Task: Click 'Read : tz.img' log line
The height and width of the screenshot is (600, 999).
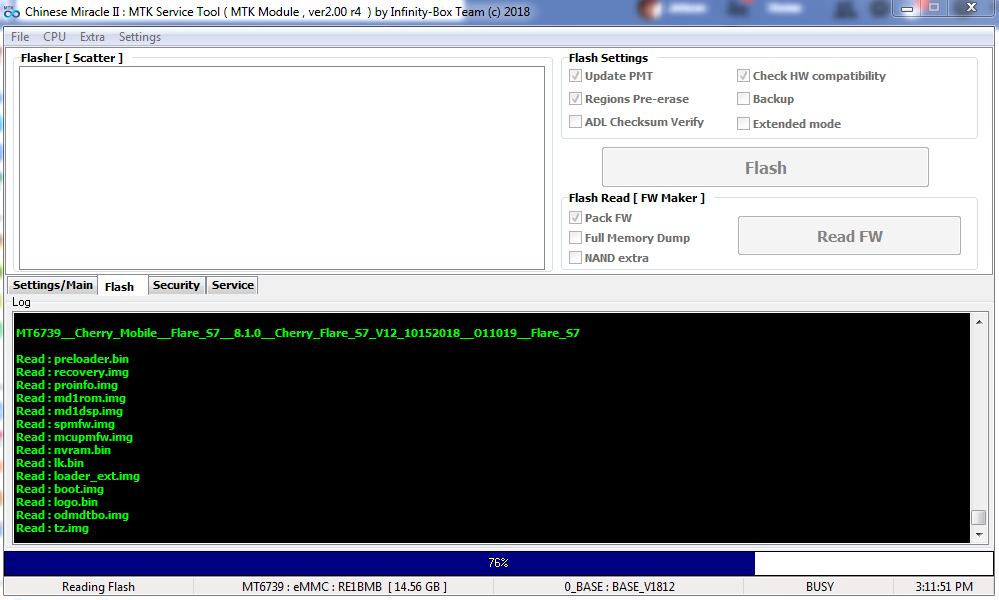Action: [x=52, y=528]
